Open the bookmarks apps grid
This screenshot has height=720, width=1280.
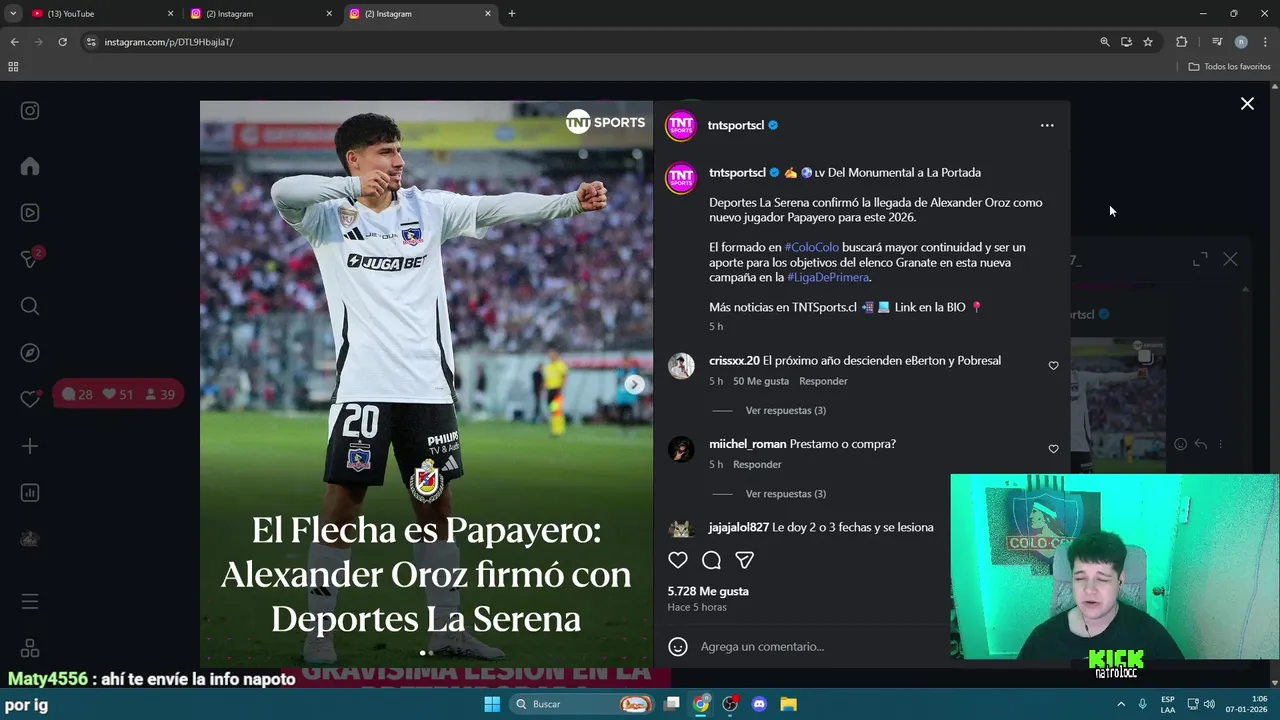tap(13, 67)
